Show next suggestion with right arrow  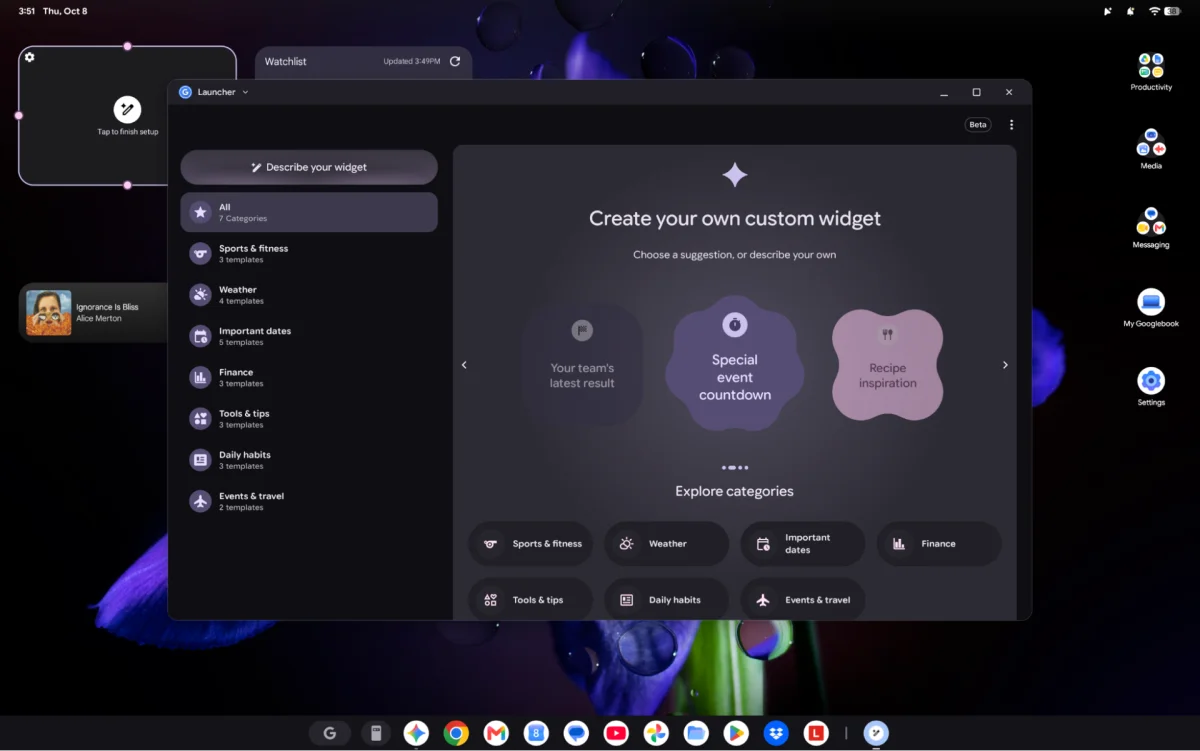[x=1005, y=365]
